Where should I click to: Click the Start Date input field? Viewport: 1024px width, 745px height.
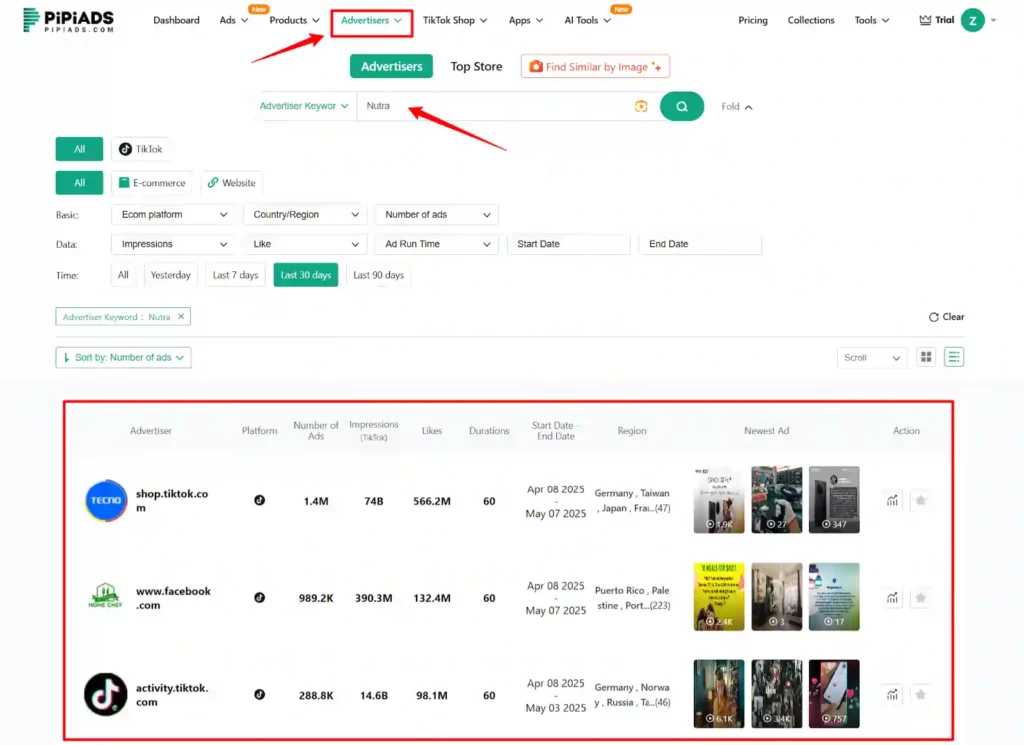pos(568,243)
